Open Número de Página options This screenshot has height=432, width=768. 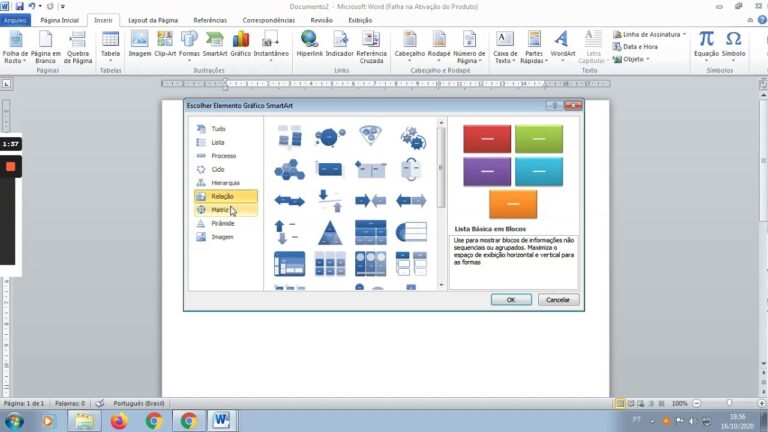pos(469,48)
